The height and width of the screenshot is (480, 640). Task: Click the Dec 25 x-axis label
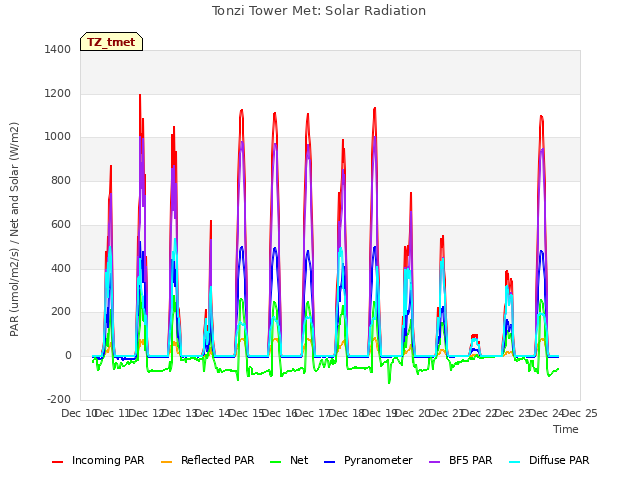[x=580, y=413]
